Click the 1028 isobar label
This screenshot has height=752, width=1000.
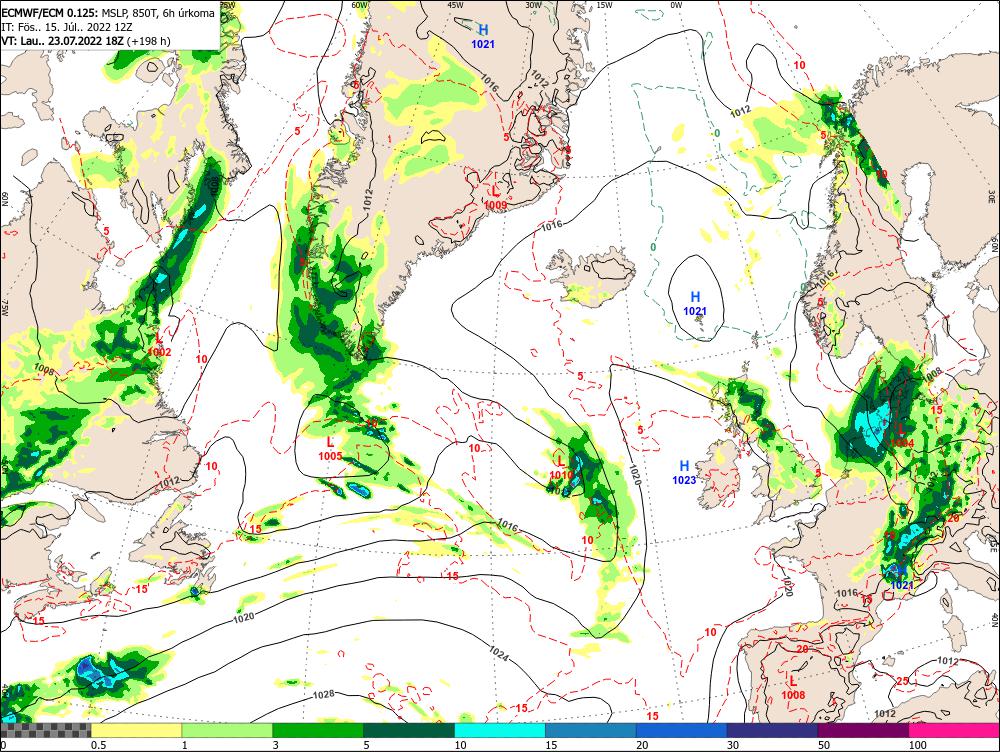tap(324, 694)
